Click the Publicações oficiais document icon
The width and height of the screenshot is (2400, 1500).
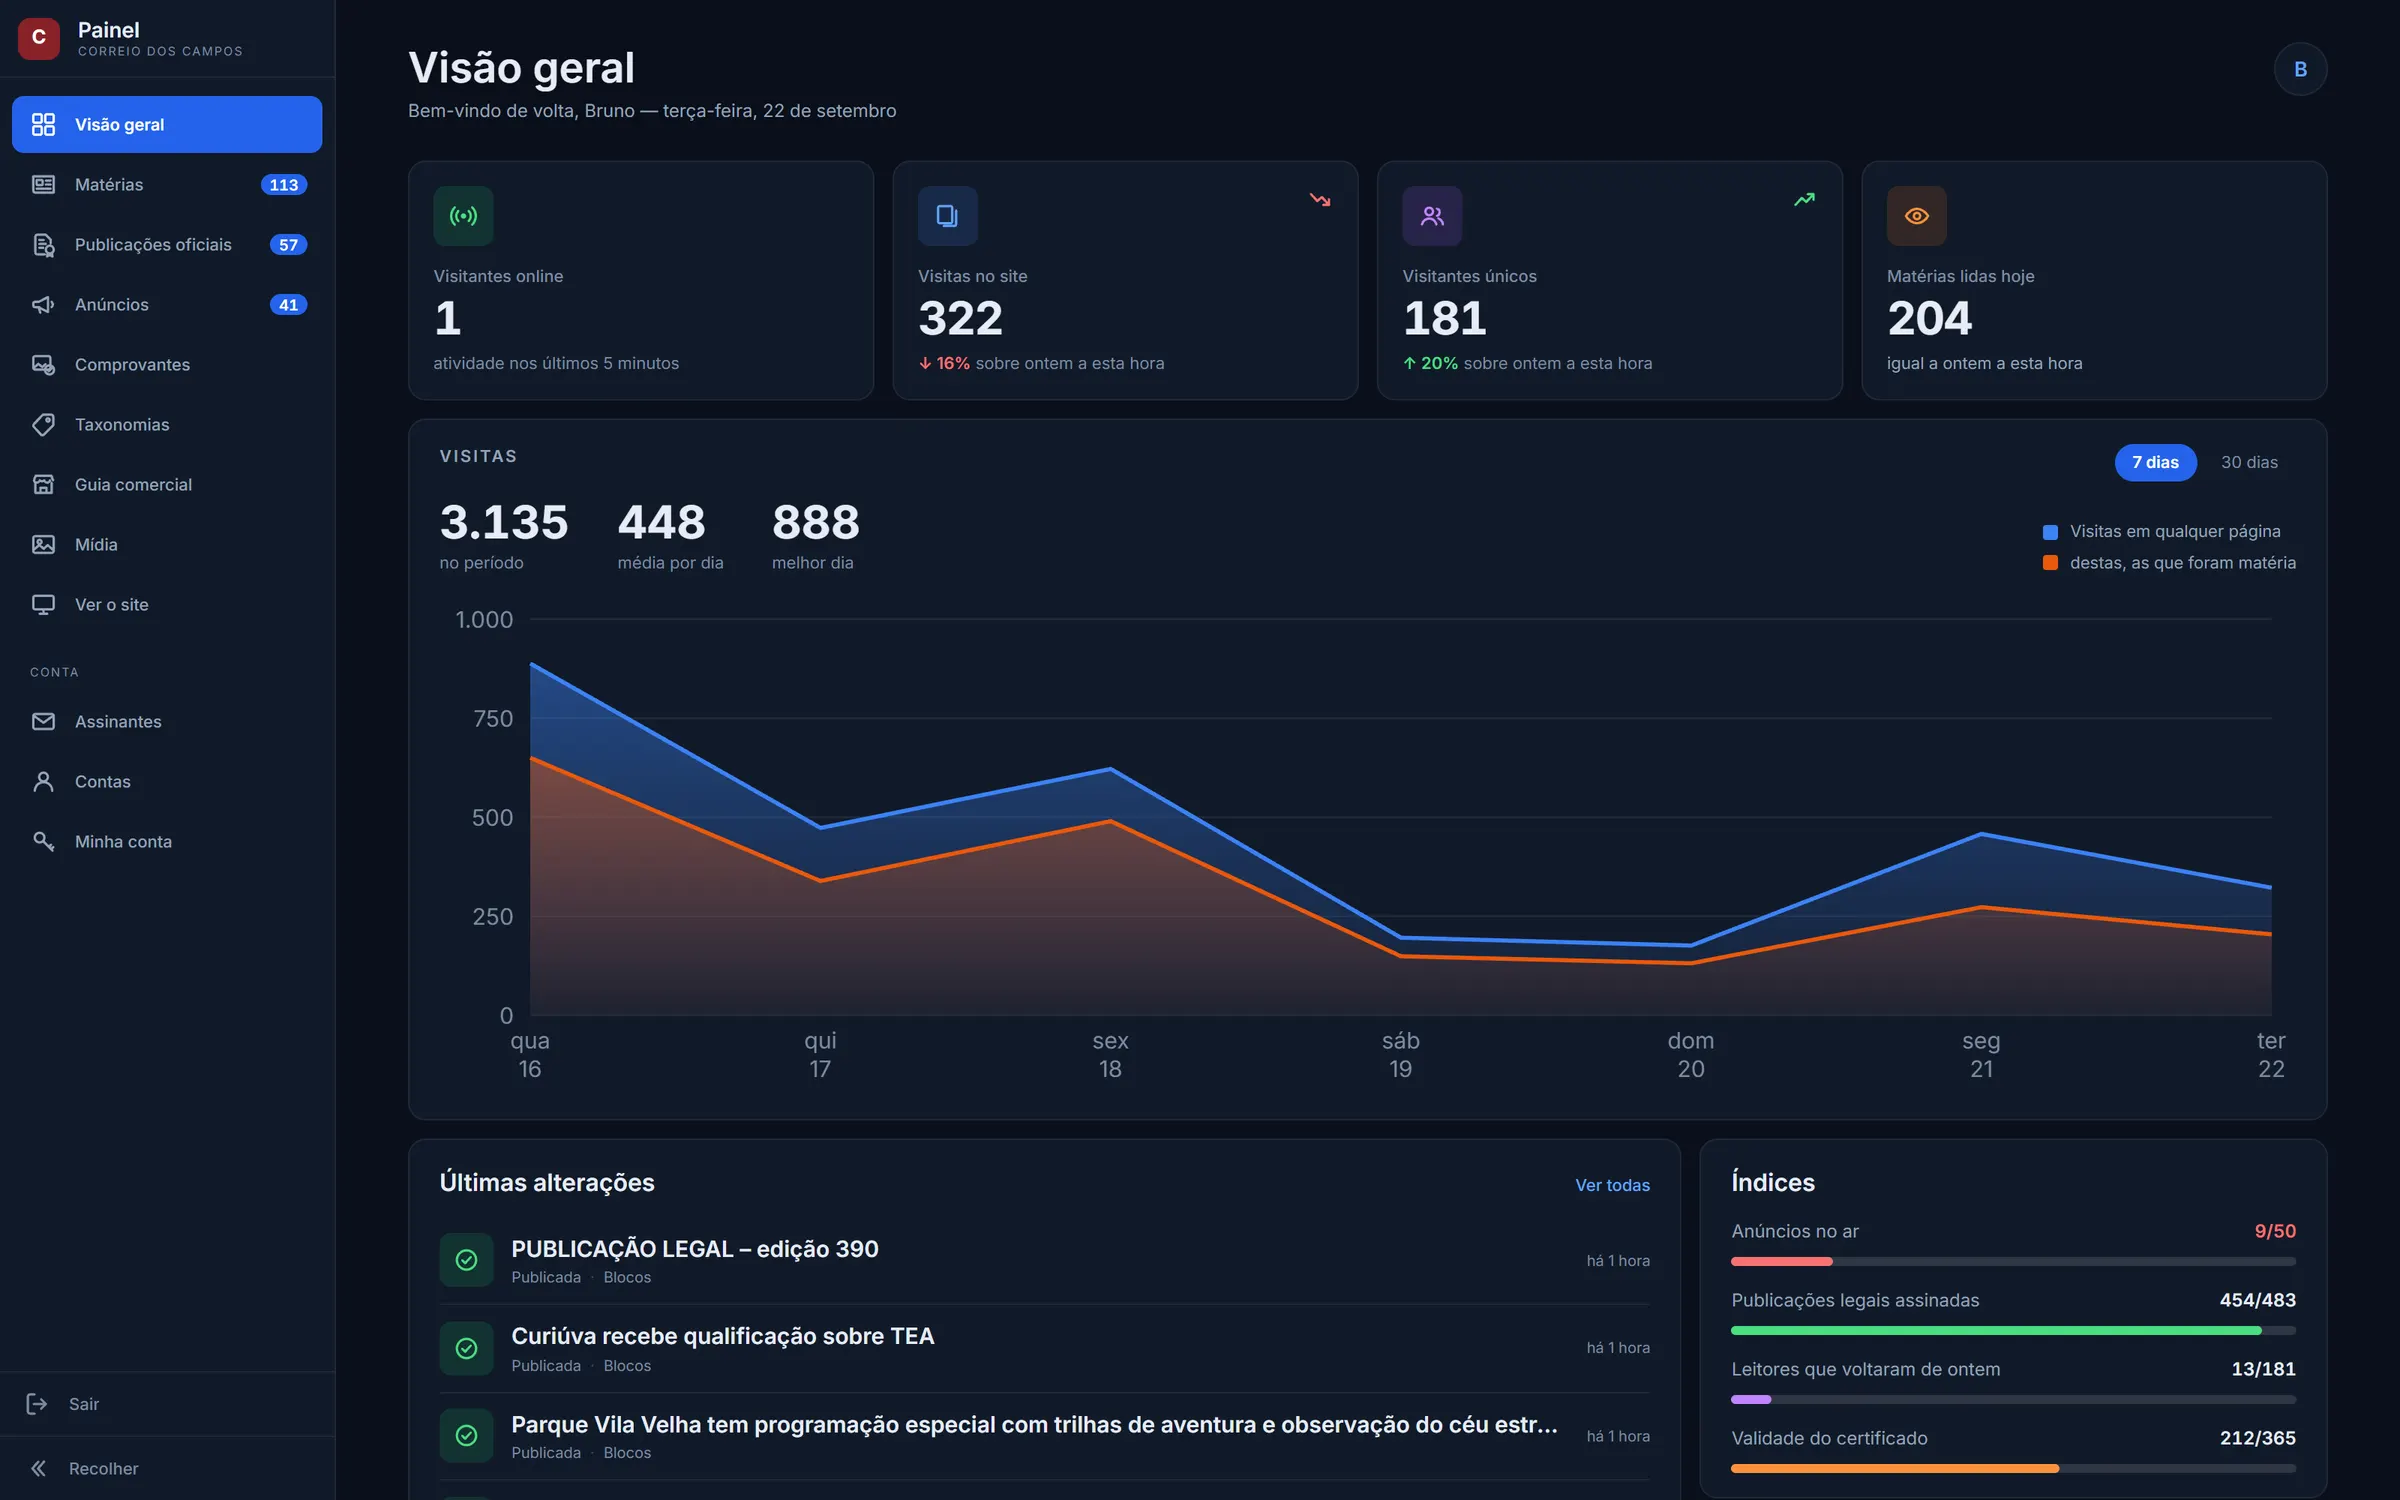(43, 244)
